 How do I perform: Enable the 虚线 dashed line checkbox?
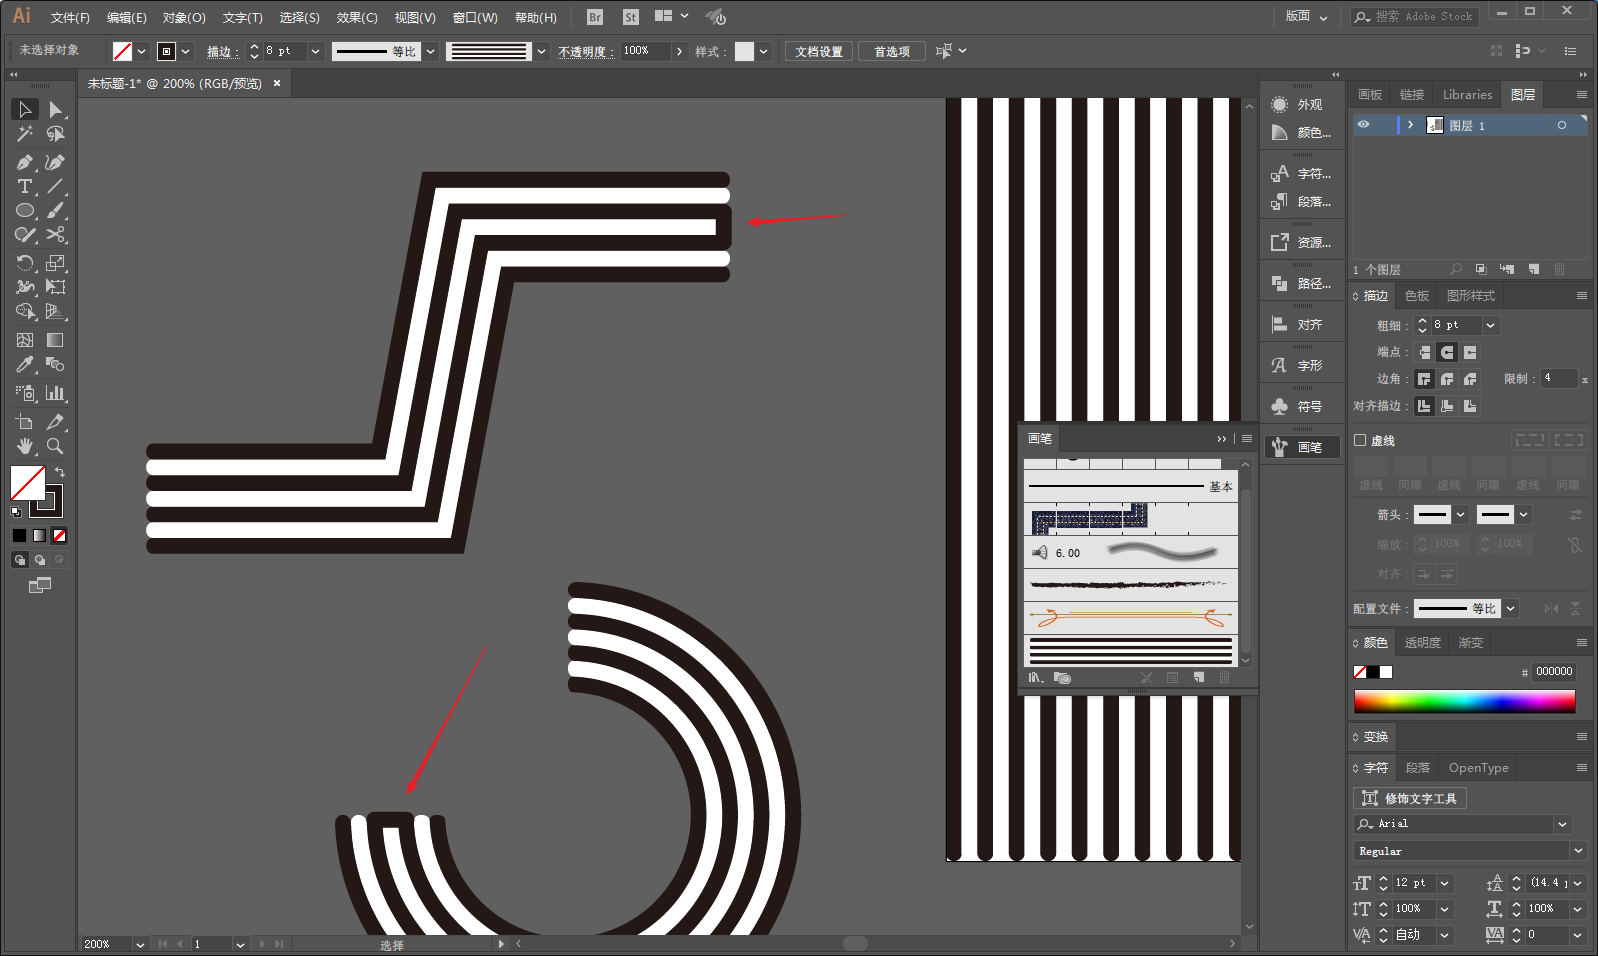1360,440
